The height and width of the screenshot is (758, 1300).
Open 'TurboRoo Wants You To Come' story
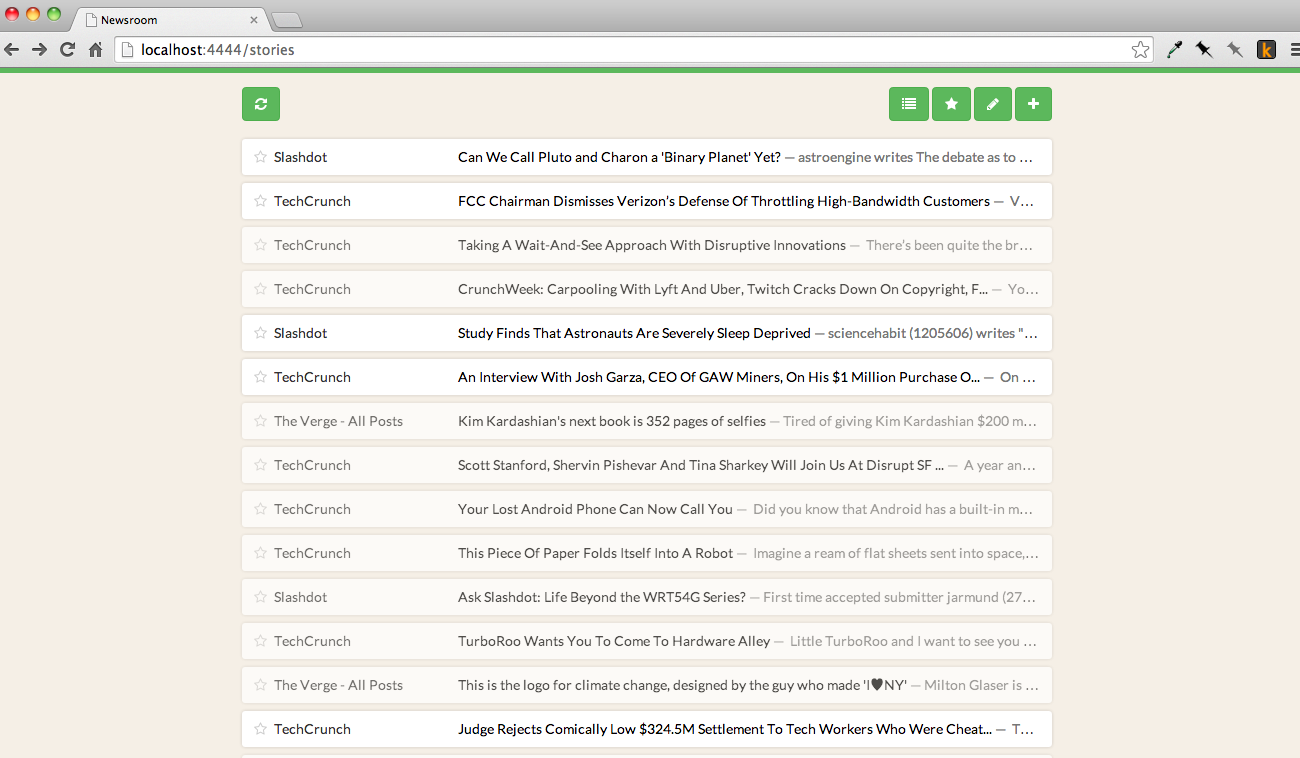pos(614,641)
